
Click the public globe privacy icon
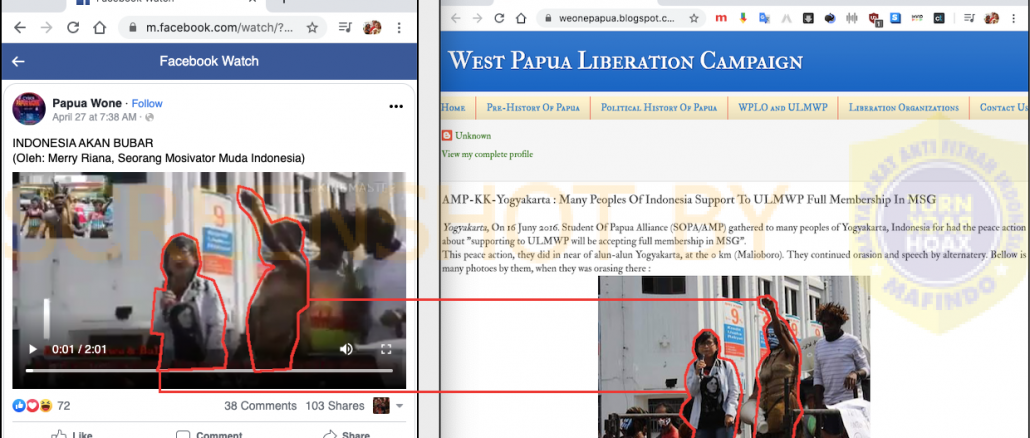[150, 117]
